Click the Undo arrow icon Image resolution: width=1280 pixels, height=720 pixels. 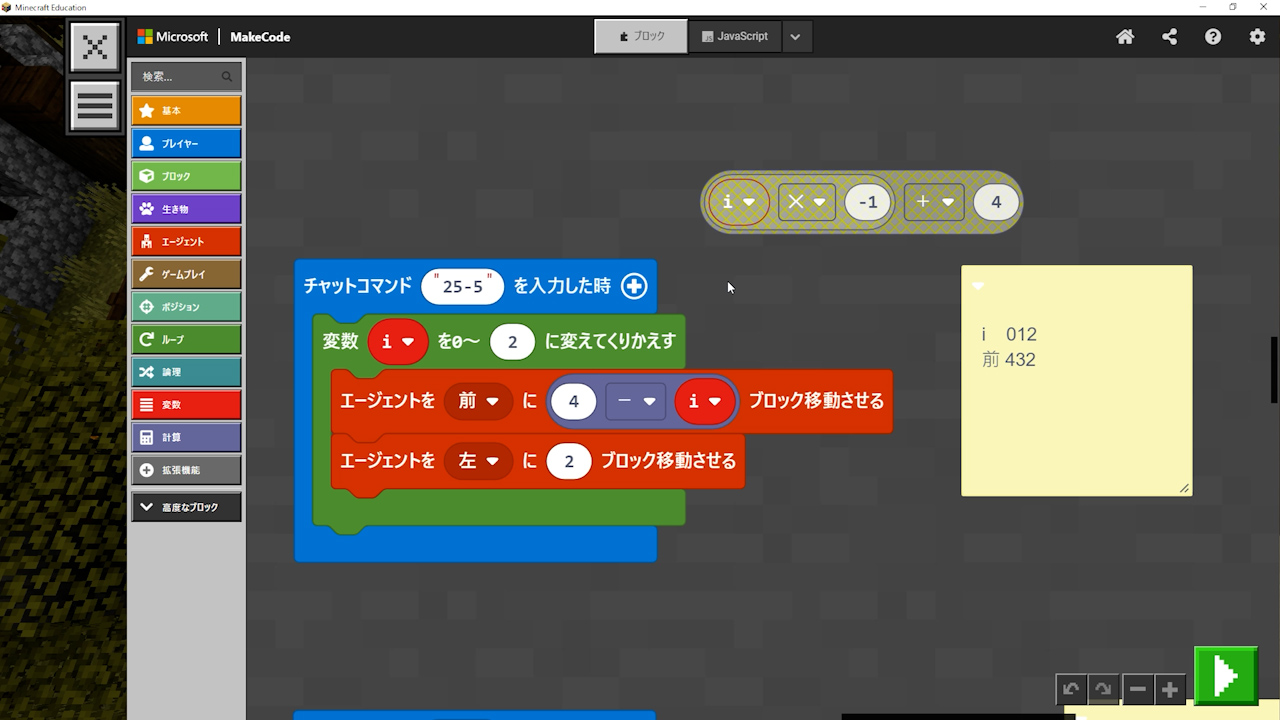[x=1071, y=689]
